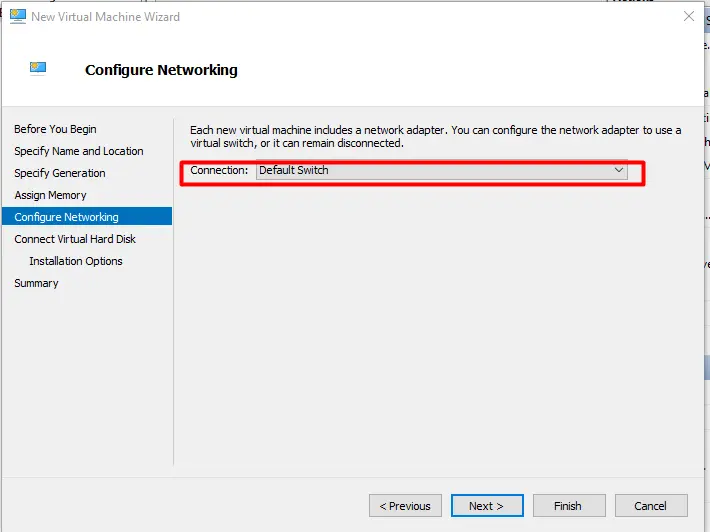Open the Specify Generation step
Screen dimensions: 710x532
(60, 173)
